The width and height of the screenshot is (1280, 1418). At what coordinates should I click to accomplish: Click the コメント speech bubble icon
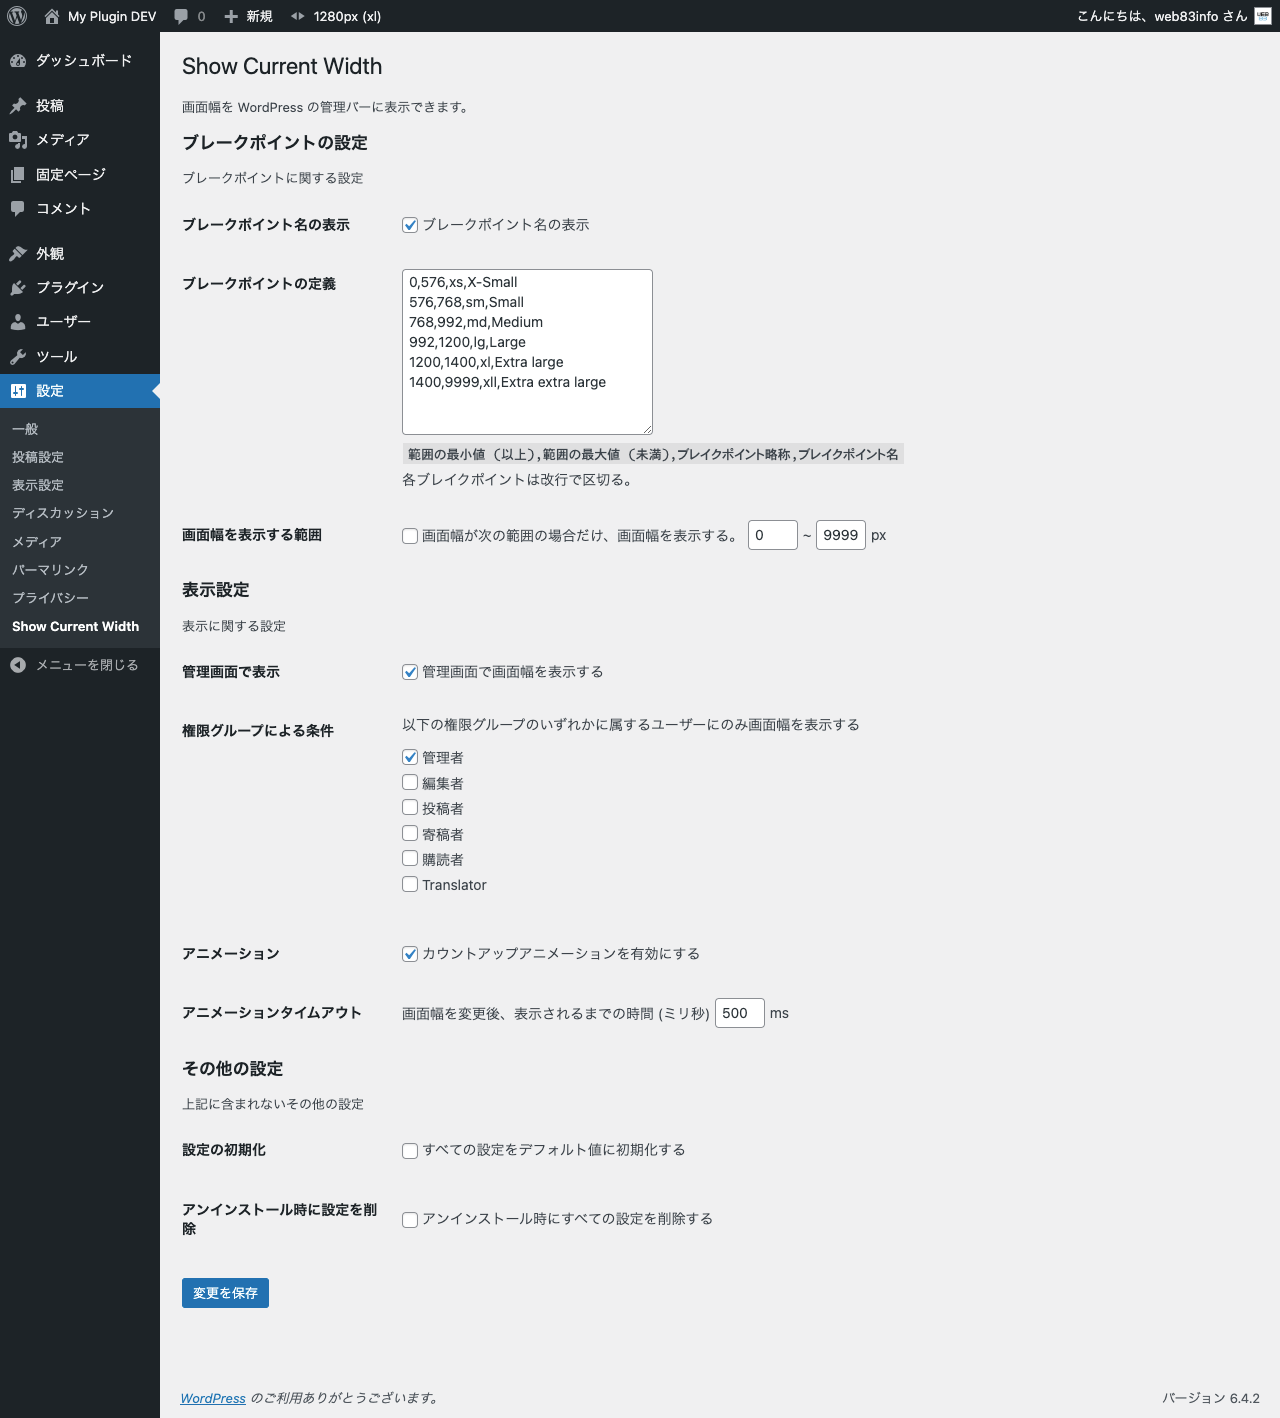coord(18,209)
